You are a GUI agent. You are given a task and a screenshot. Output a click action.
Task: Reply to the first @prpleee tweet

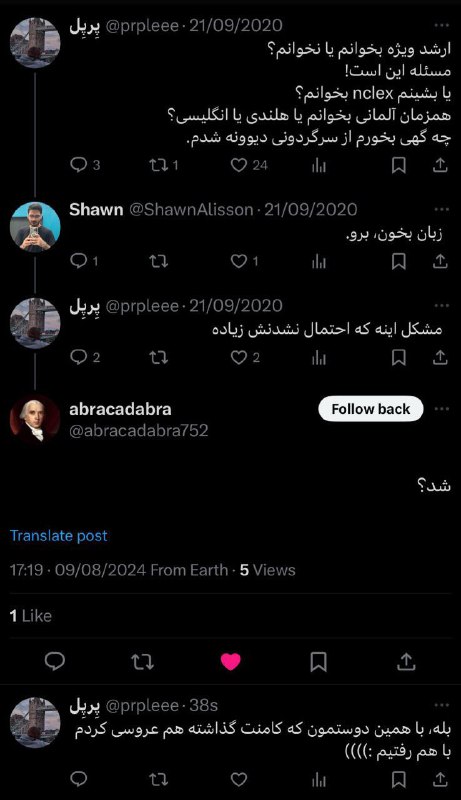tap(85, 165)
